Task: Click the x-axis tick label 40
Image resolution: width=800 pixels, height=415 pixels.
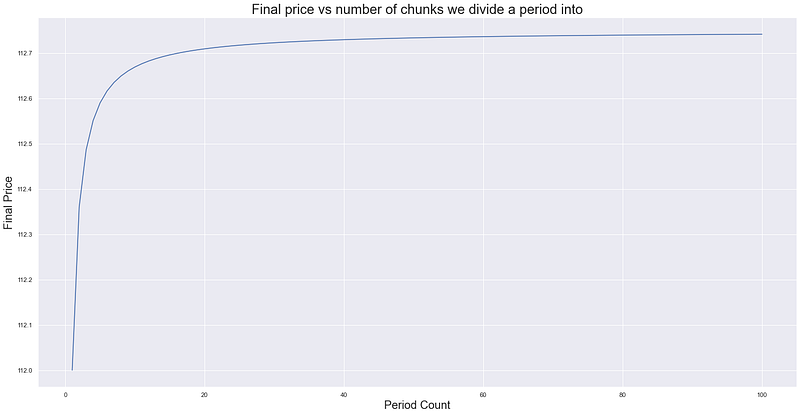Action: point(344,392)
